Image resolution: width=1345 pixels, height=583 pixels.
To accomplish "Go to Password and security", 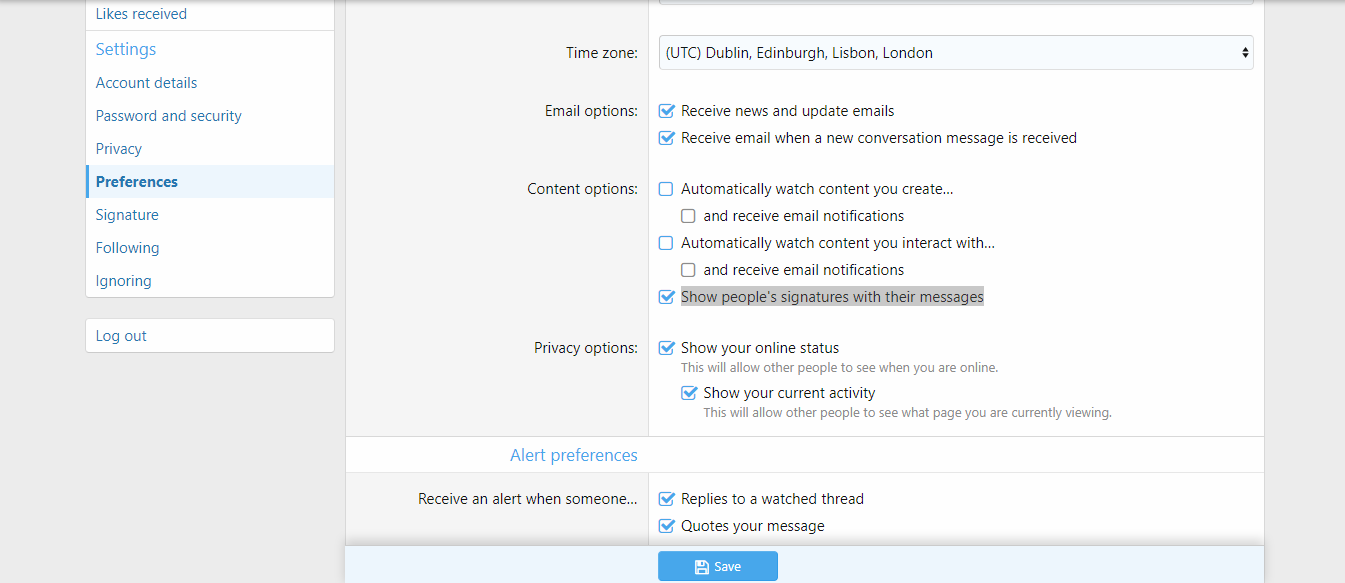I will [168, 116].
